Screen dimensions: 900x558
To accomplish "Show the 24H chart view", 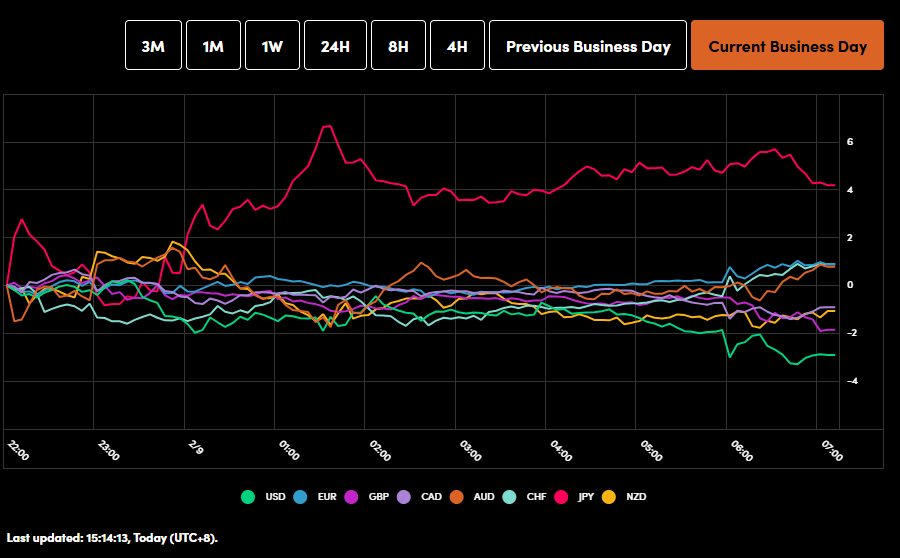I will click(335, 46).
